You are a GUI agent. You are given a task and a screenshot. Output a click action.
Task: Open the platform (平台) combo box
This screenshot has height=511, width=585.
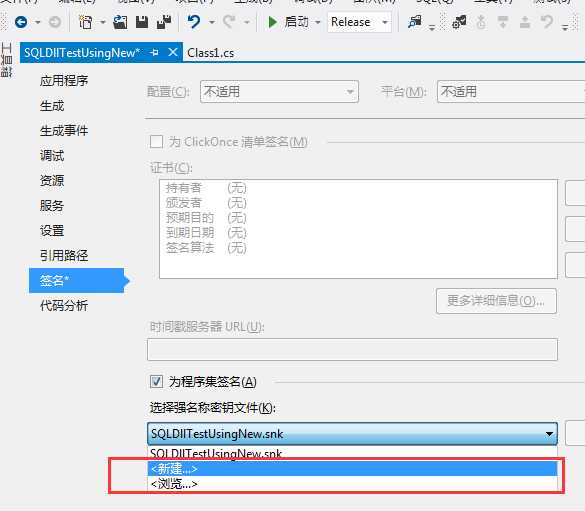click(511, 92)
